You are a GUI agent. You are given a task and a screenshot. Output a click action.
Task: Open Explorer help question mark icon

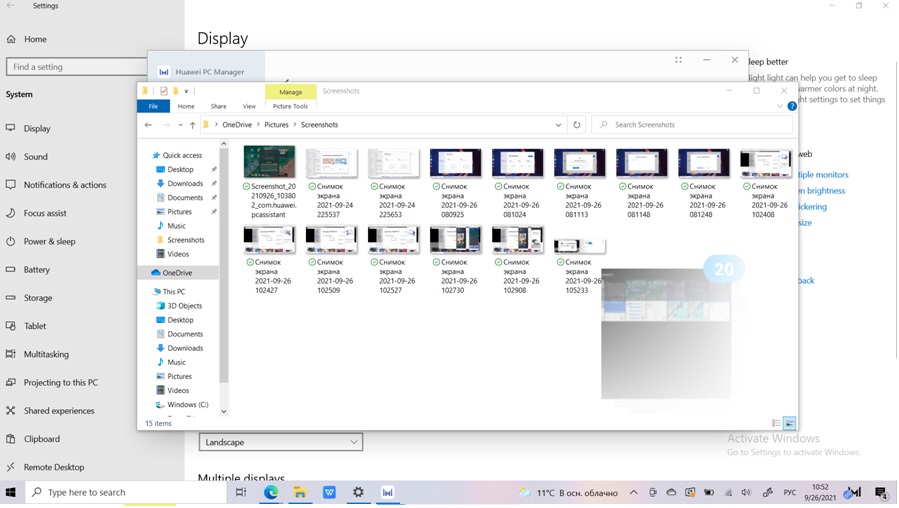[791, 106]
